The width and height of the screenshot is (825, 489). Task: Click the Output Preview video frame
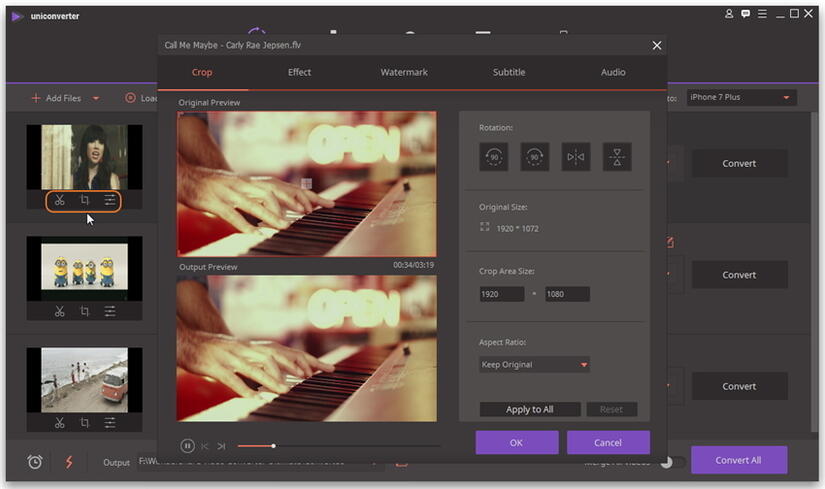(307, 348)
